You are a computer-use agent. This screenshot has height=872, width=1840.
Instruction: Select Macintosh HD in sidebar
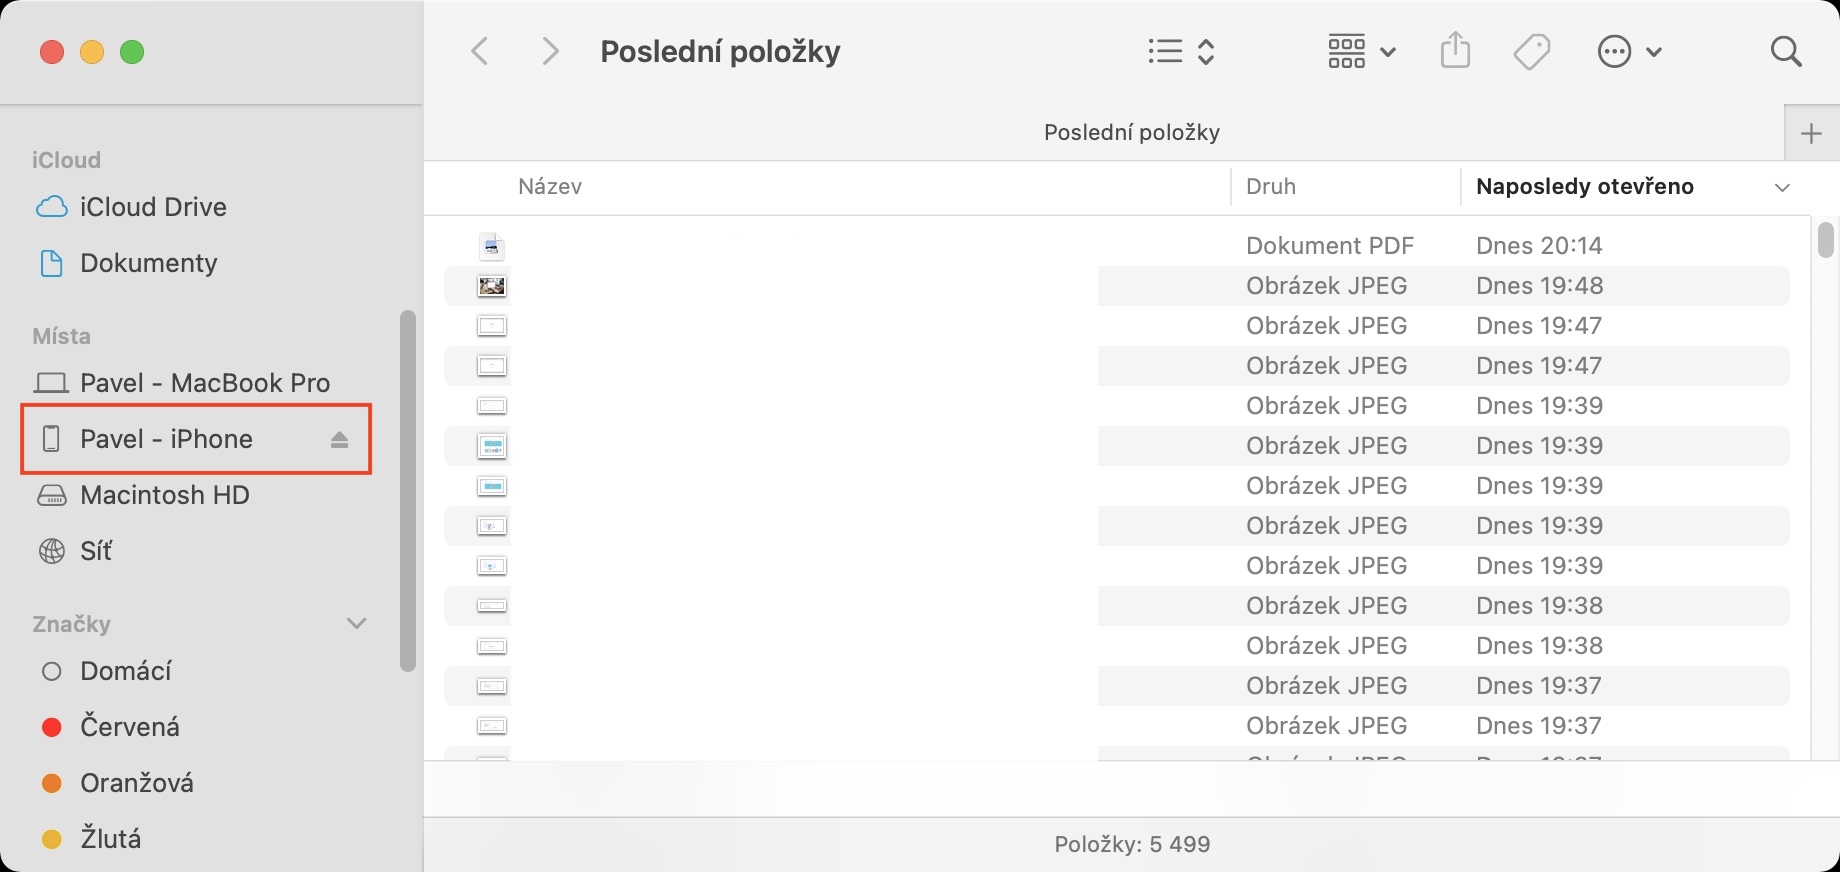click(164, 495)
